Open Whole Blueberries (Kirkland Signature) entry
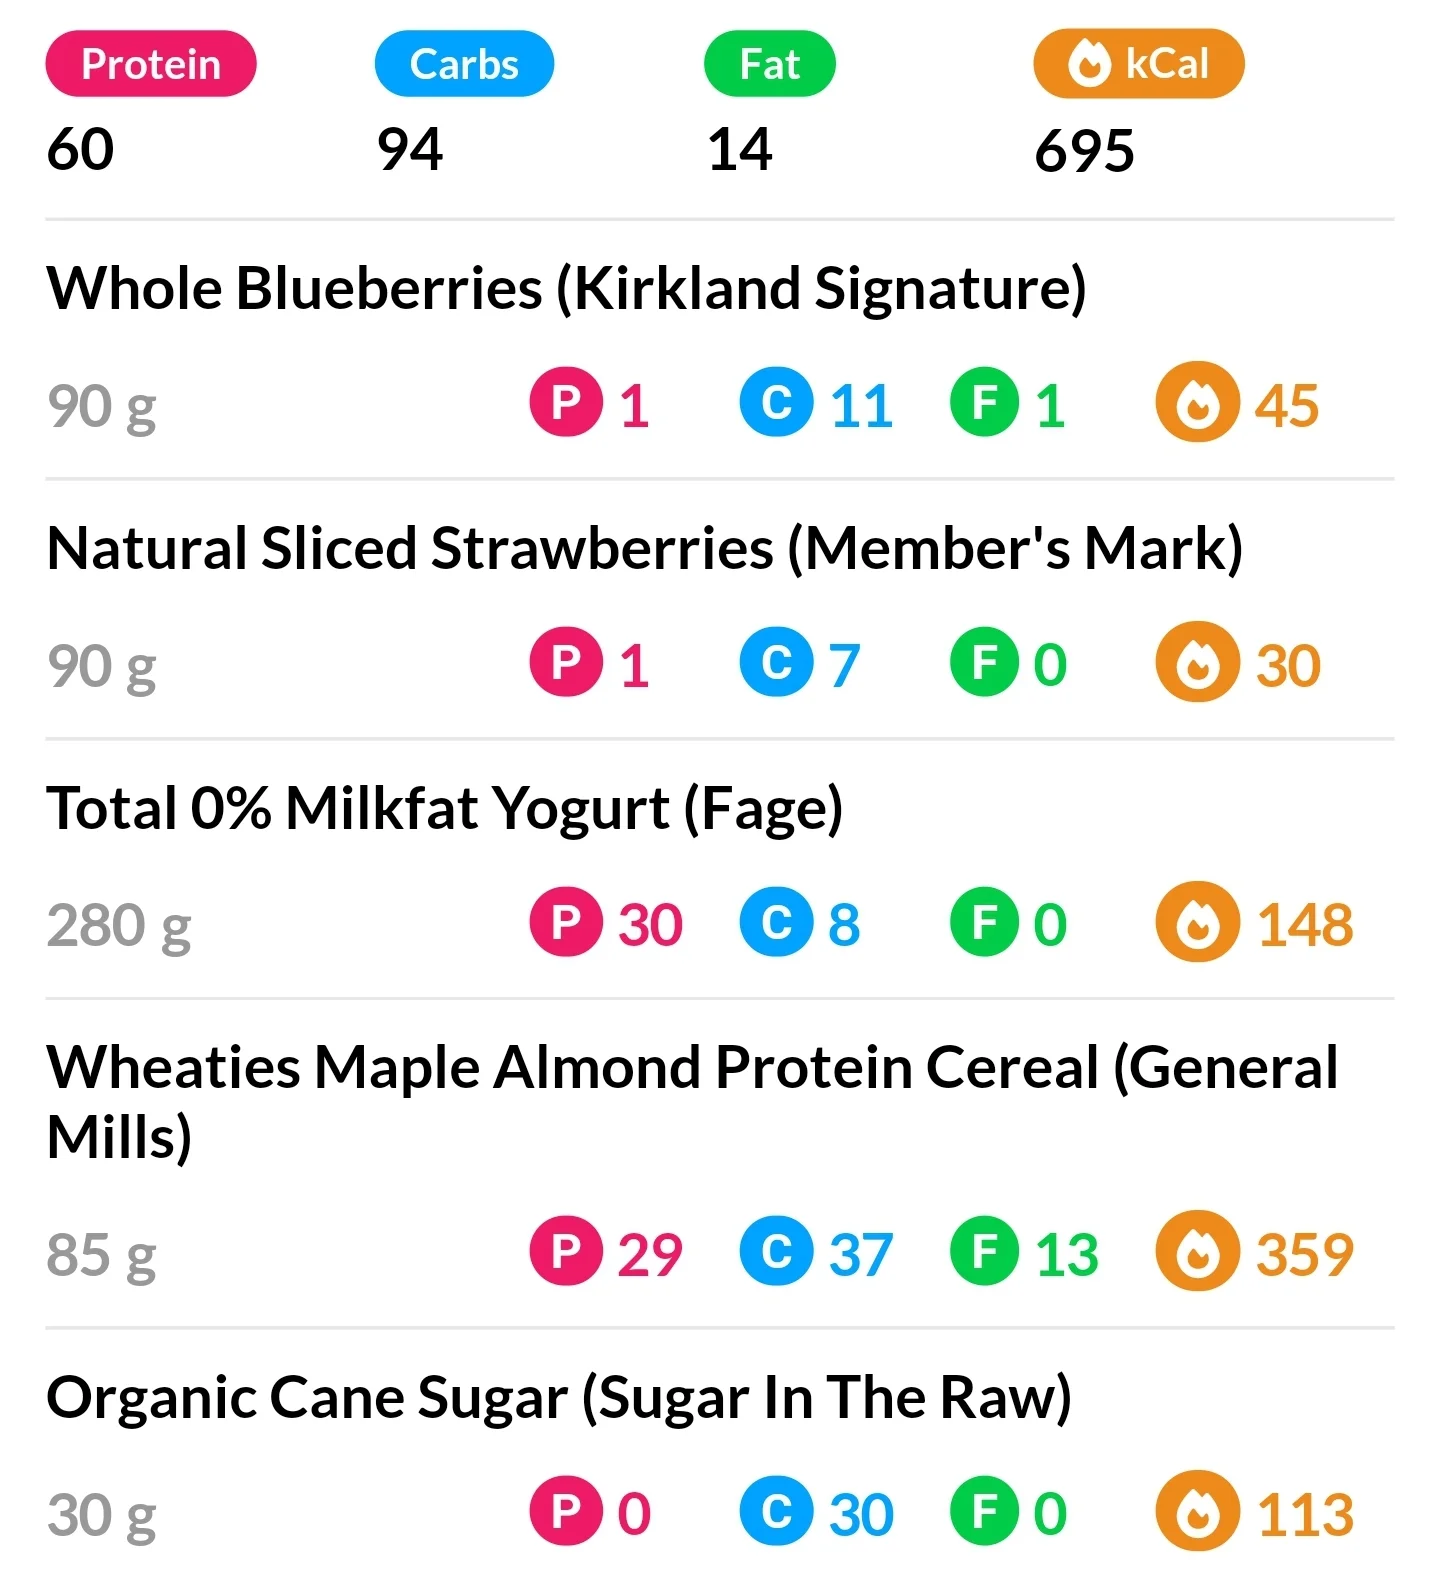The width and height of the screenshot is (1439, 1585). (566, 288)
